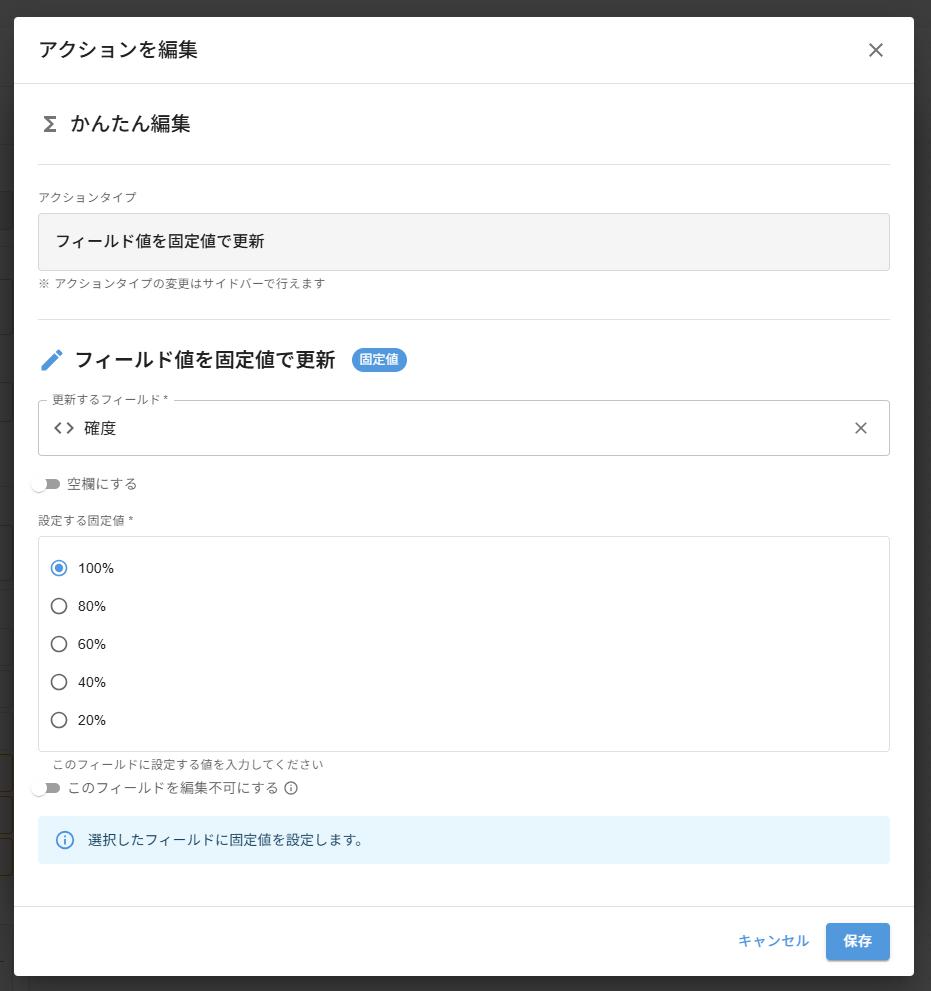
Task: Click the pencil edit icon beside フィールド値を固定値で更新
Action: point(51,360)
